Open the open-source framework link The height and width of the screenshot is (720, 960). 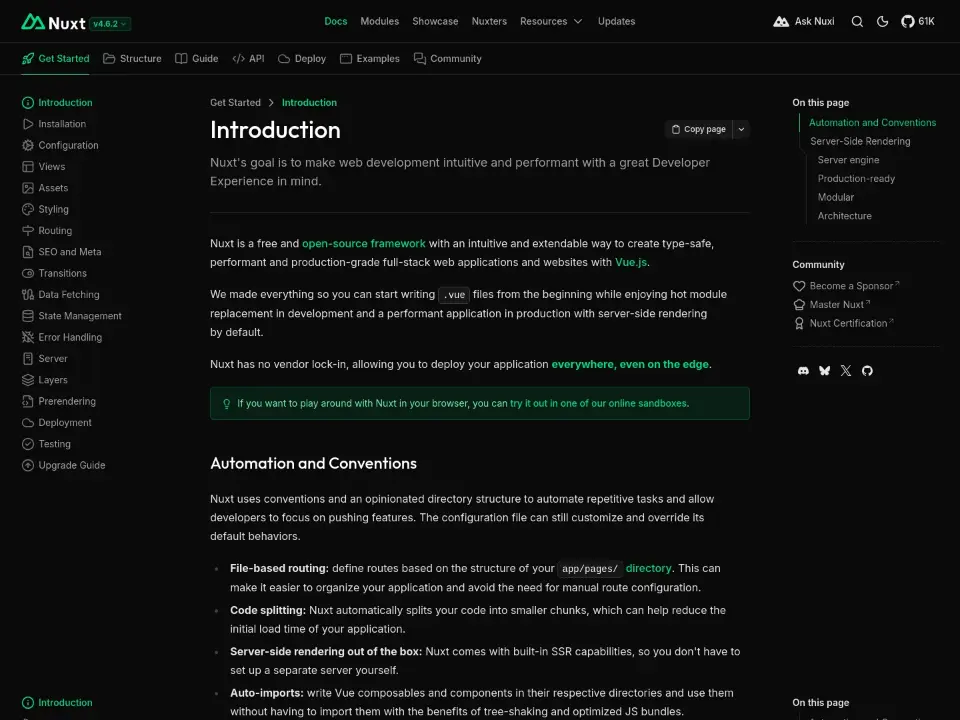click(x=364, y=244)
